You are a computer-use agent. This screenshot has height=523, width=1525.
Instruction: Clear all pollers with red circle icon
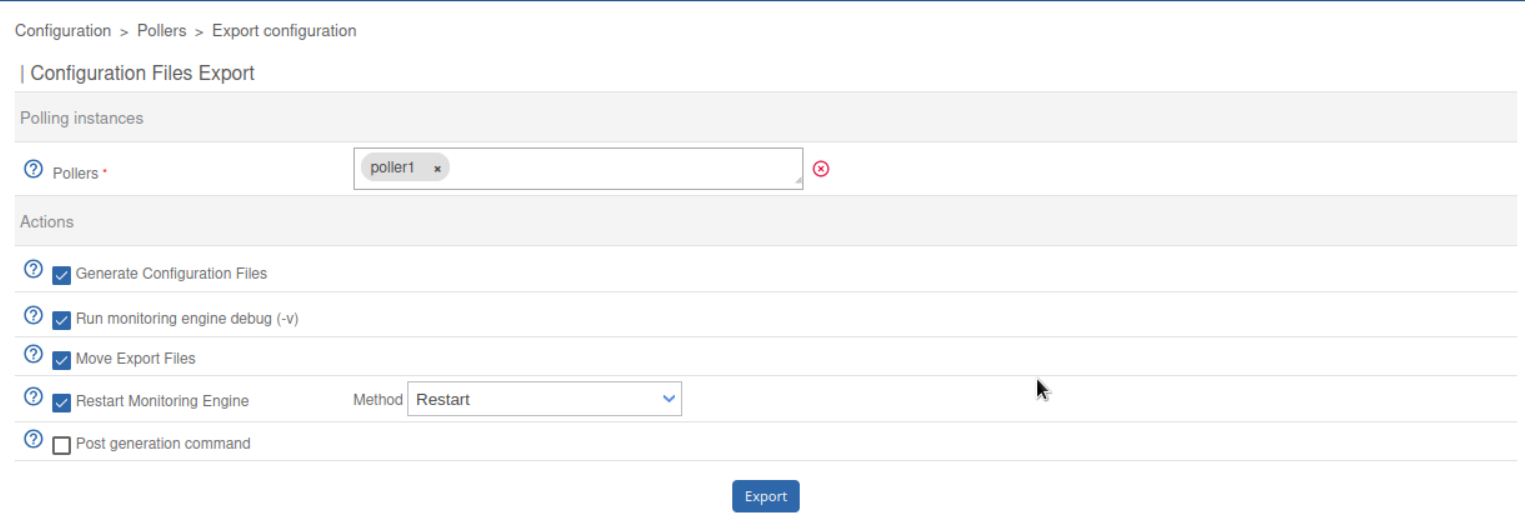pos(821,169)
